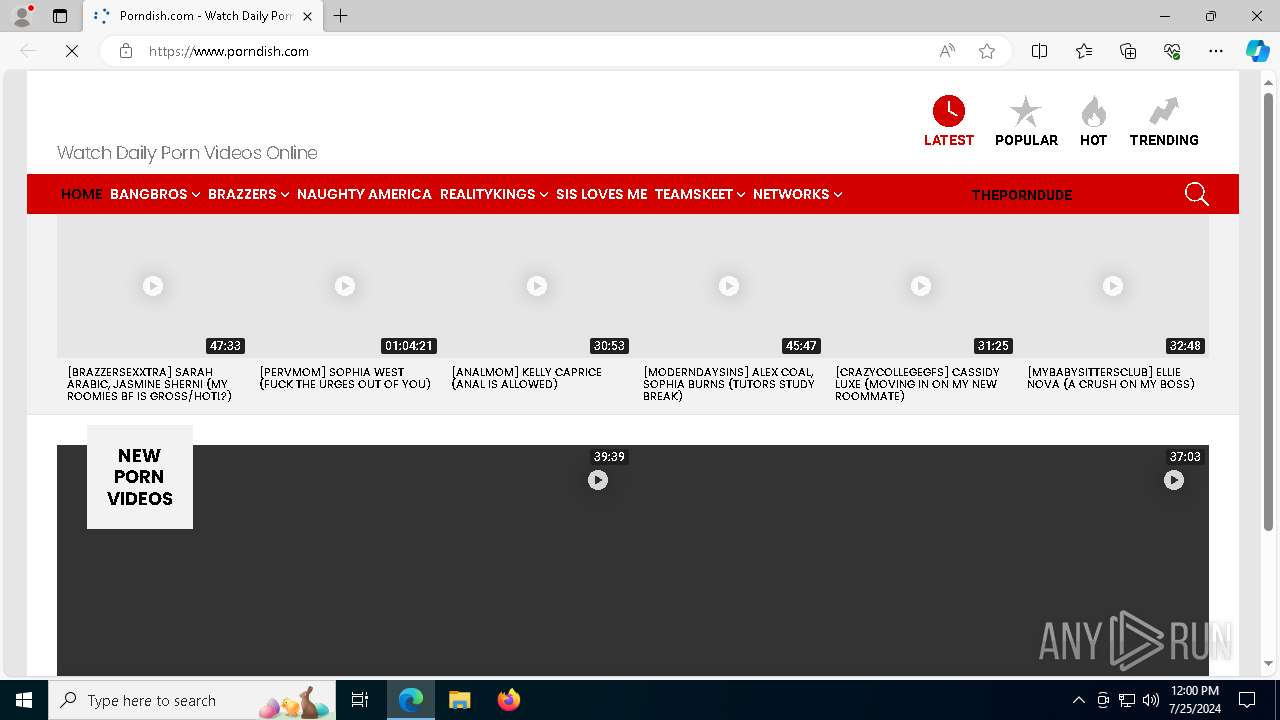Click the taskbar search box
The height and width of the screenshot is (720, 1280).
(194, 700)
